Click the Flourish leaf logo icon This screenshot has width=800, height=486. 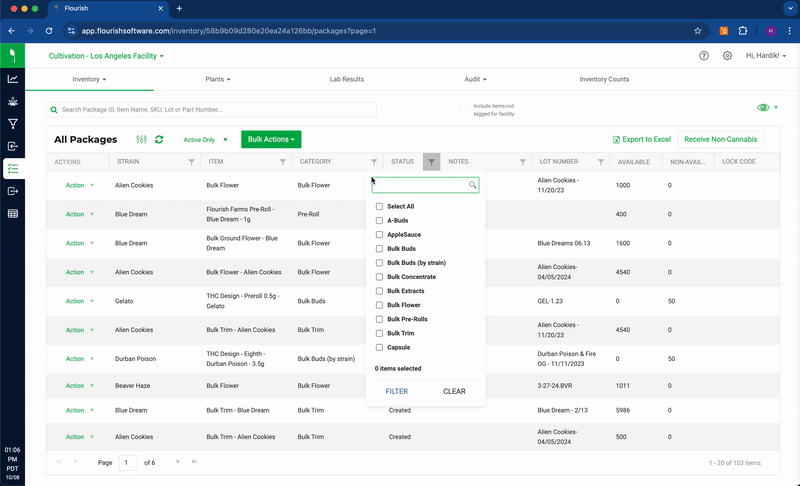(12, 56)
